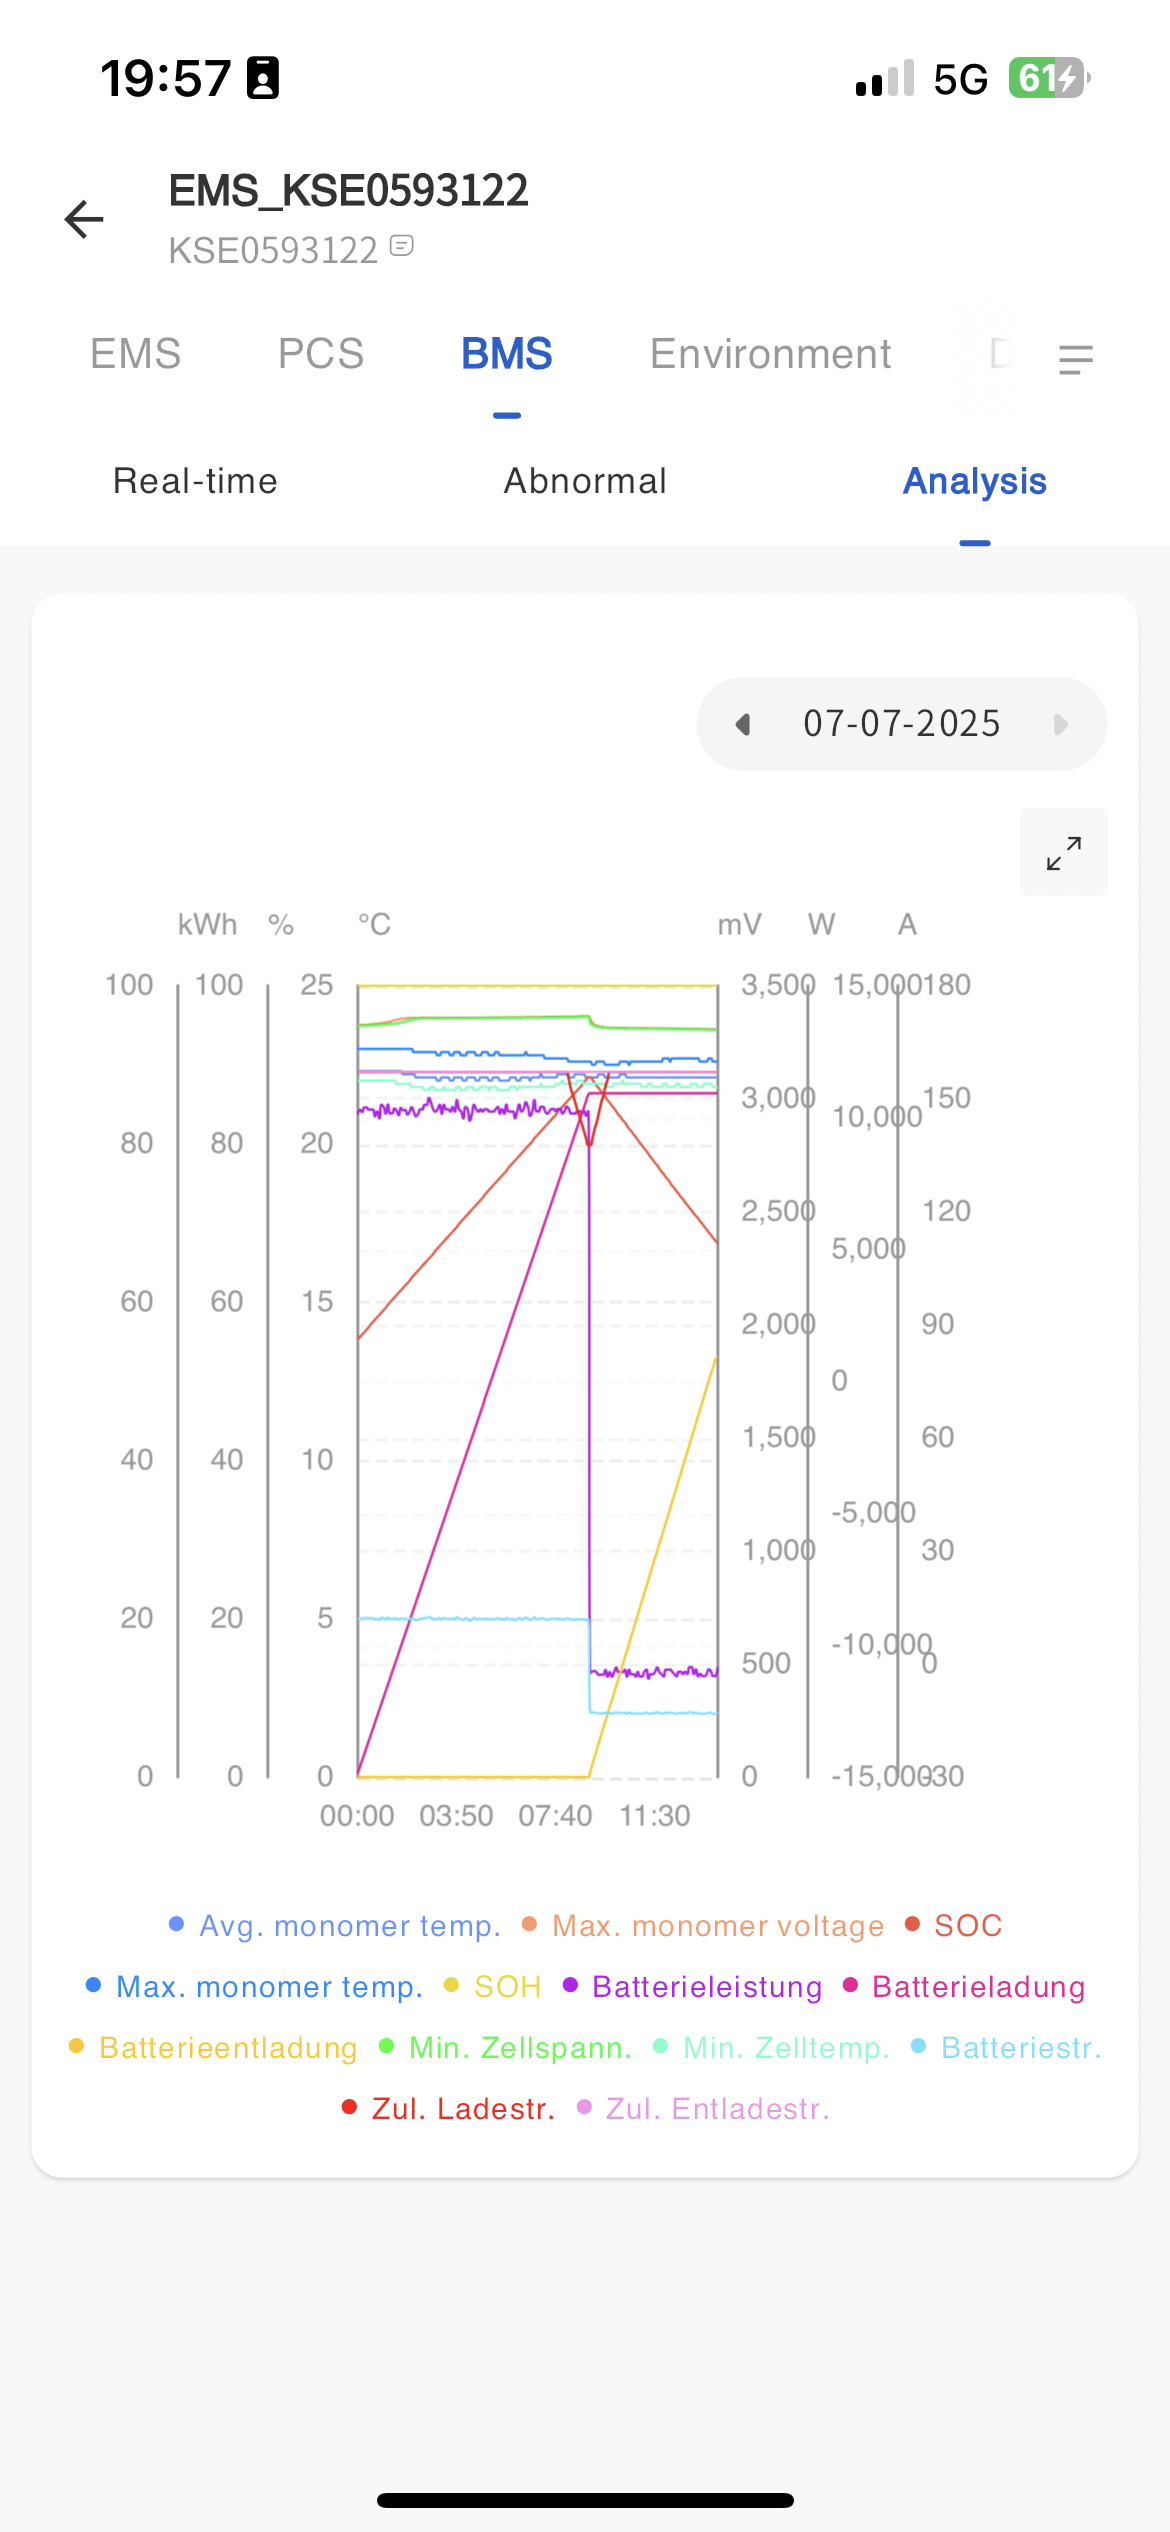Image resolution: width=1170 pixels, height=2532 pixels.
Task: Tap the note icon beside KSE0593122
Action: click(402, 246)
